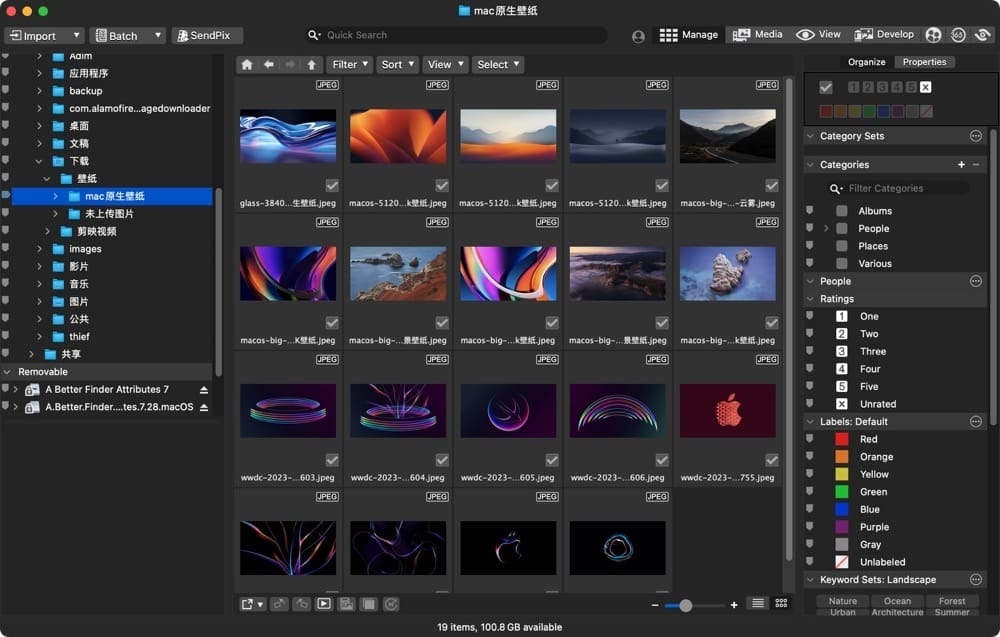Image resolution: width=1000 pixels, height=637 pixels.
Task: Open the Sort dropdown menu
Action: pyautogui.click(x=397, y=64)
